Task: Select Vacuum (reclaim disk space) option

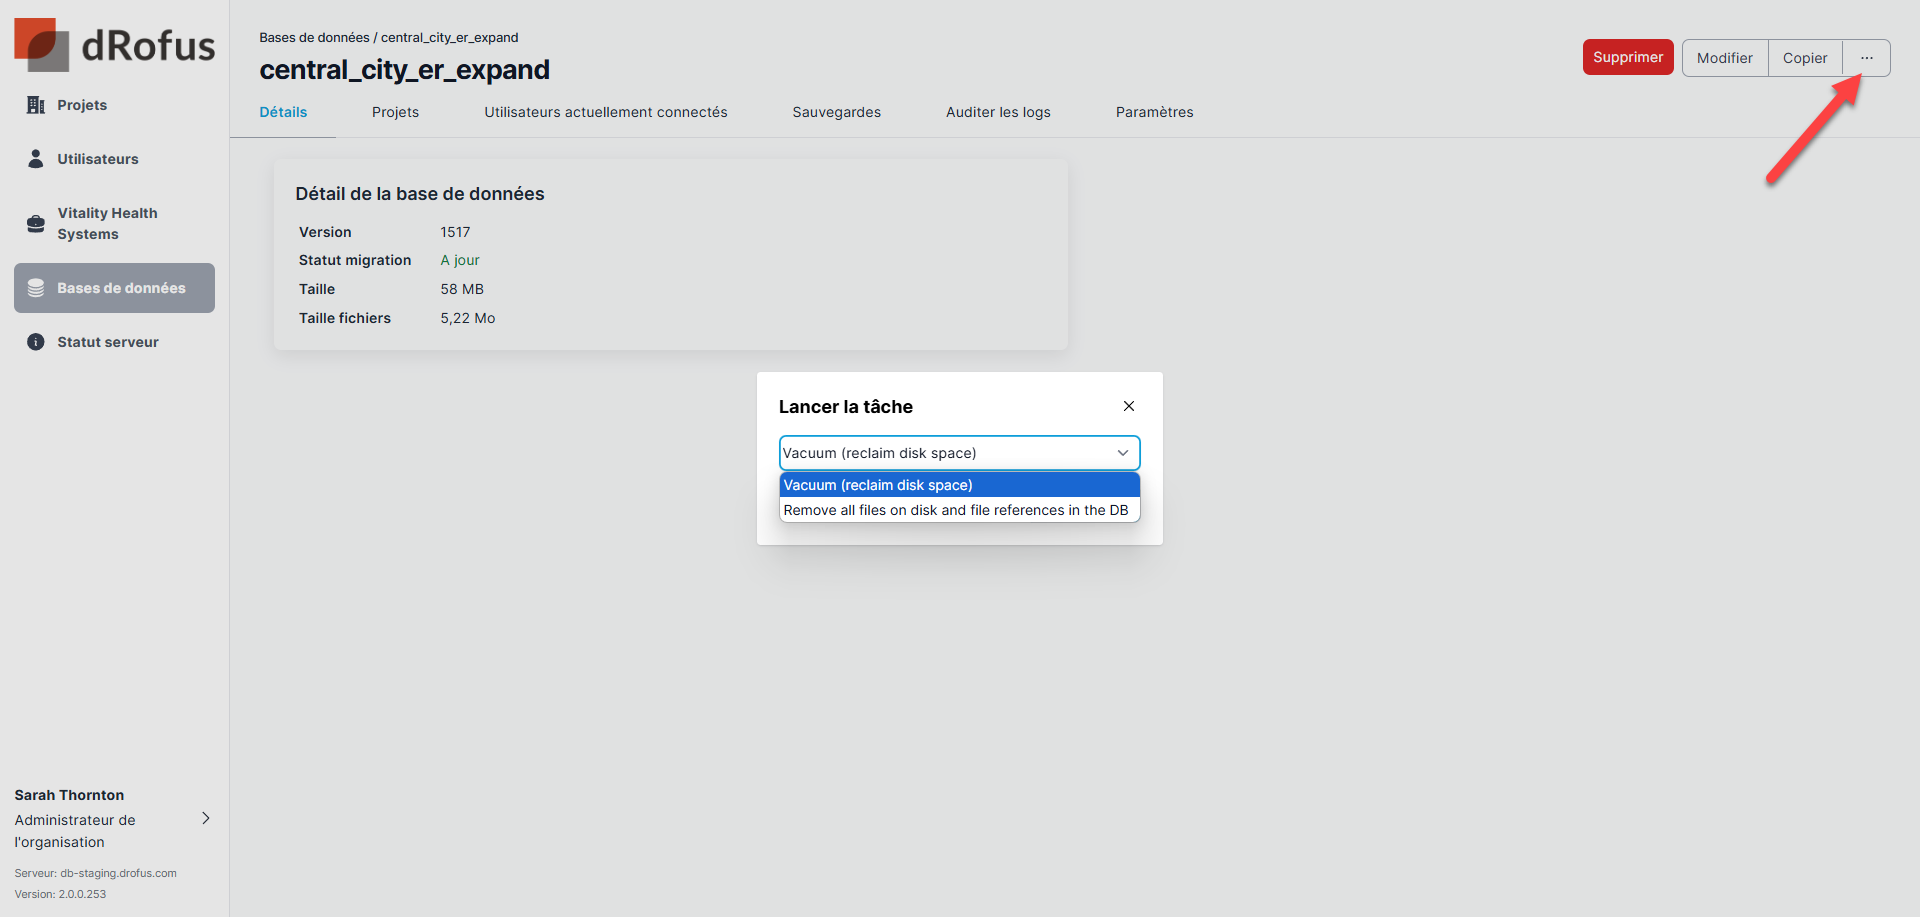Action: coord(878,485)
